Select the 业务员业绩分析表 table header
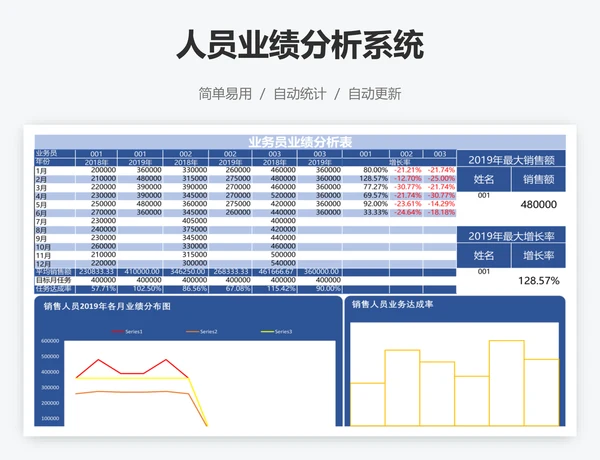600x460 pixels. [300, 142]
